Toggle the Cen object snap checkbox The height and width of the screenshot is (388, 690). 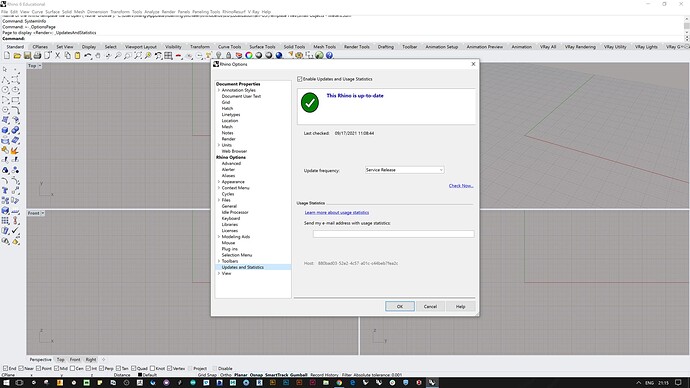click(x=73, y=368)
